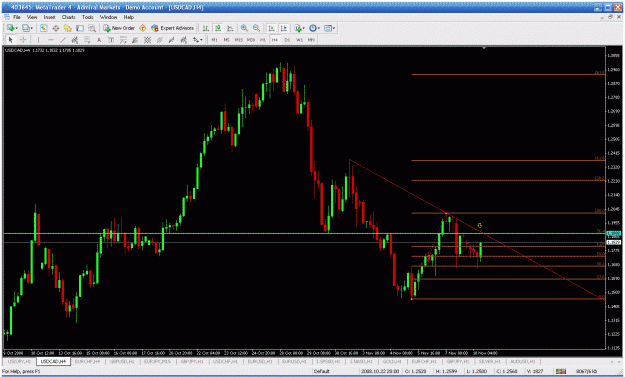Viewport: 625px width, 377px height.
Task: Open the Strategy Tester
Action: pyautogui.click(x=92, y=28)
